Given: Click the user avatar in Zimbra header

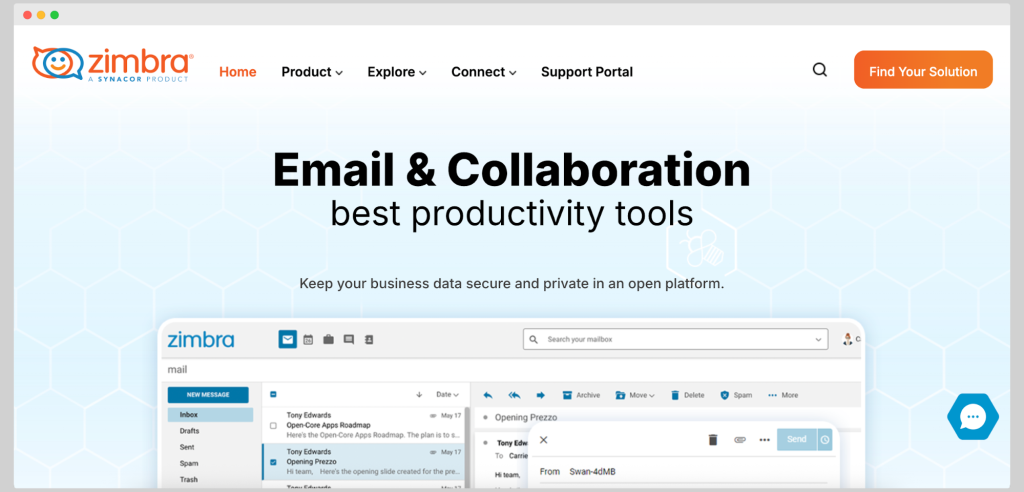Looking at the screenshot, I should pos(848,339).
